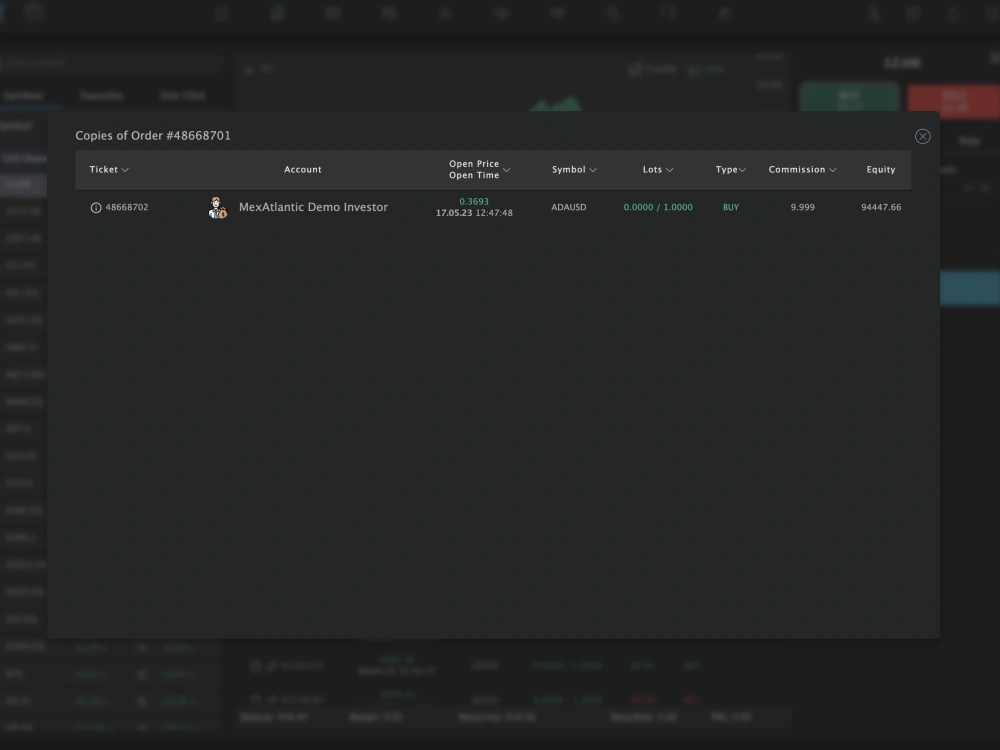Viewport: 1000px width, 750px height.
Task: Click green BUY button in background window
Action: coord(849,97)
